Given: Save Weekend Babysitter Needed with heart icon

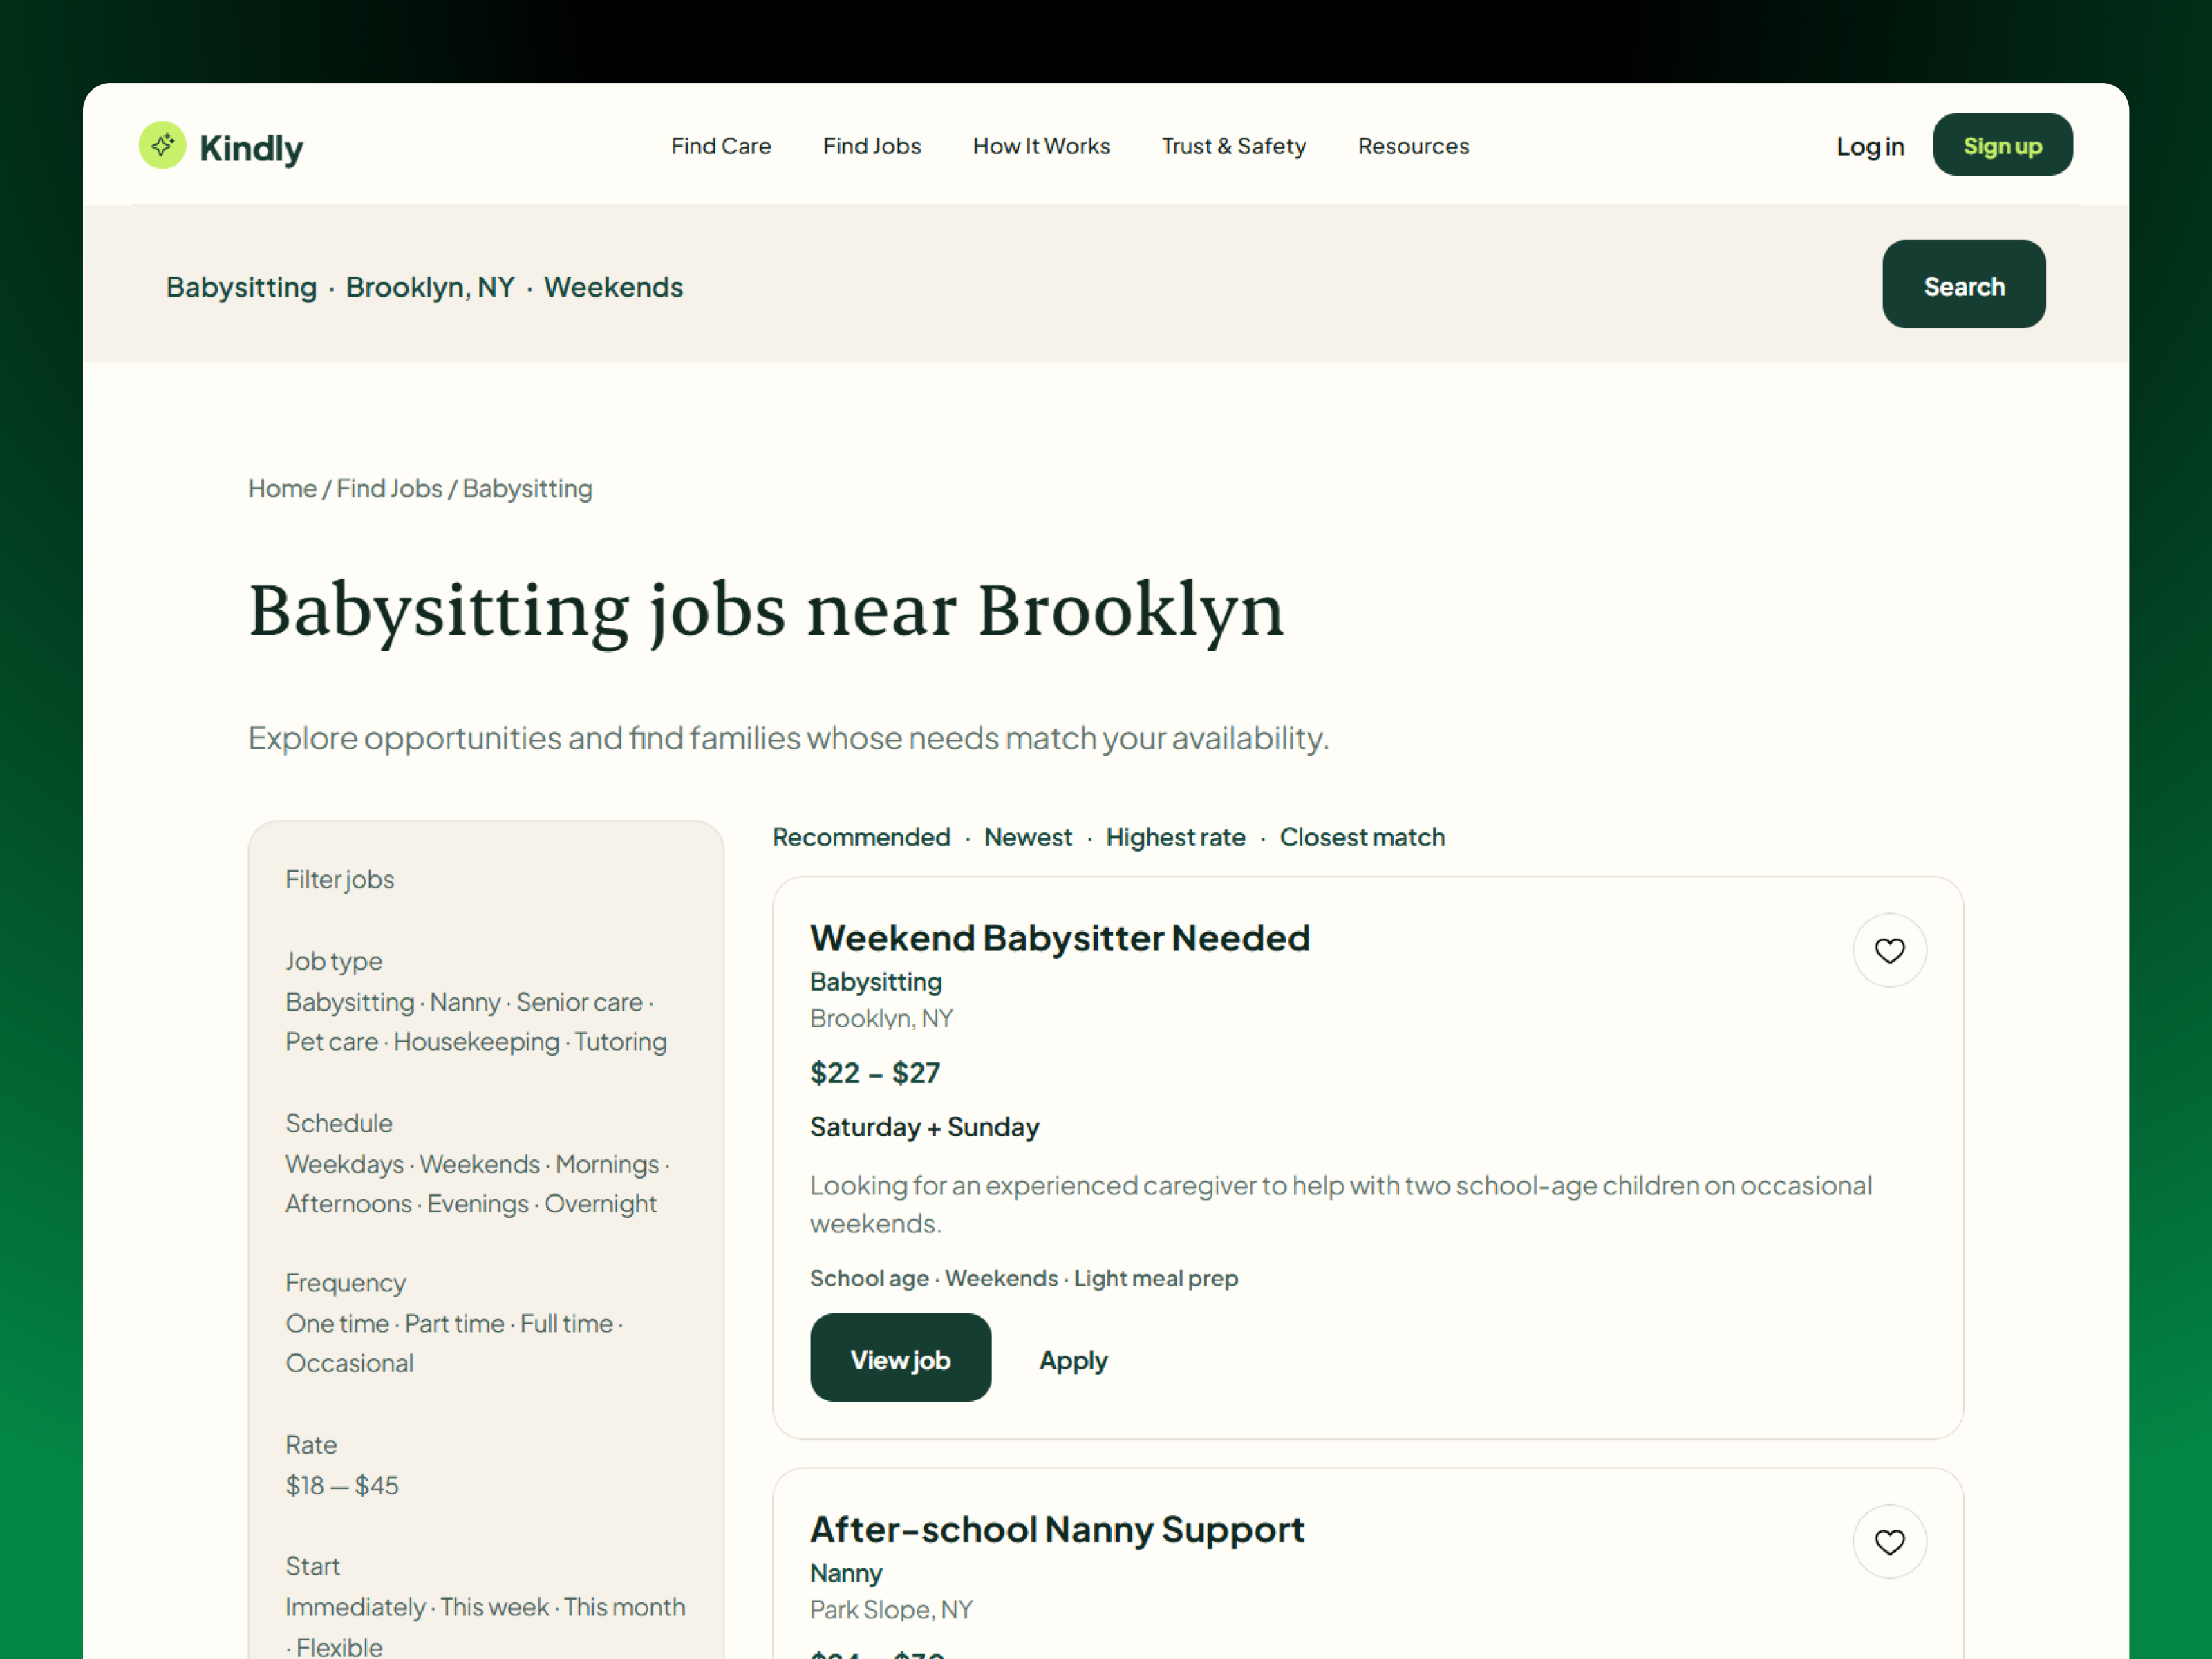Looking at the screenshot, I should coord(1889,950).
